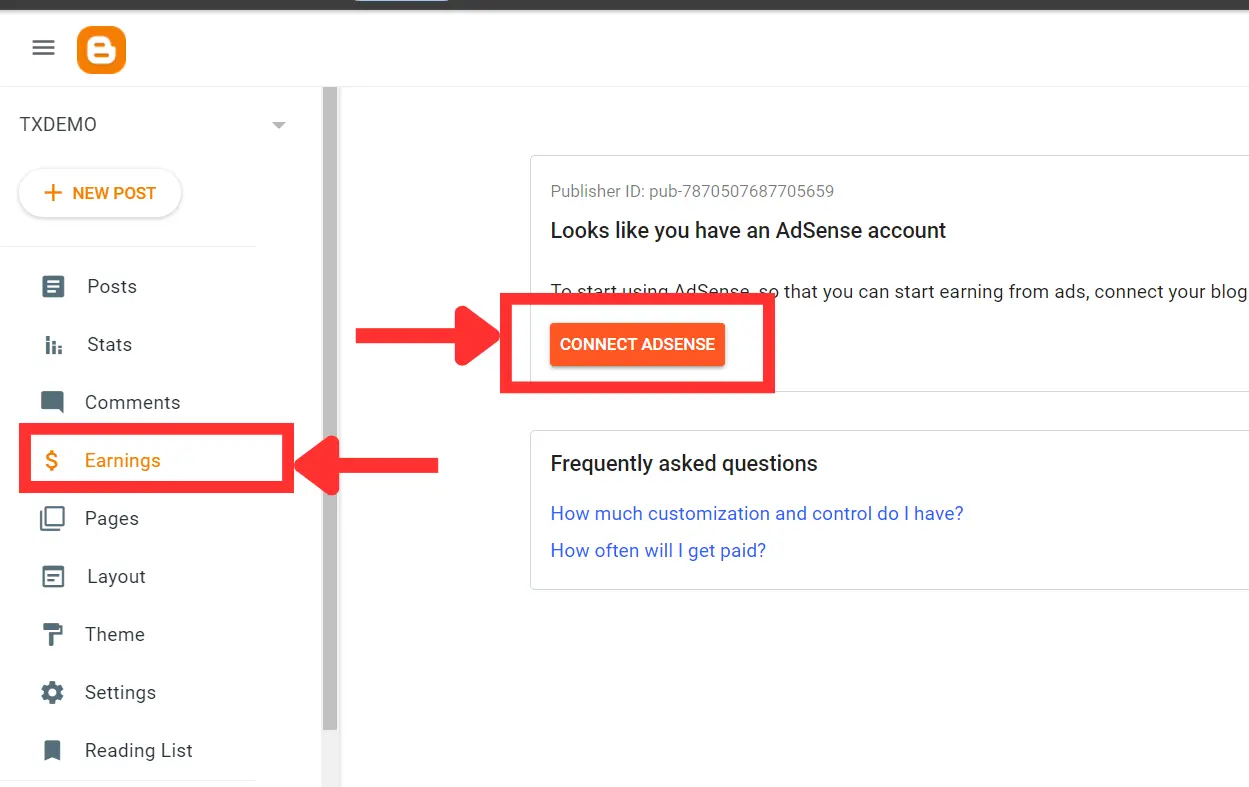Select the Earnings dollar icon
Screen dimensions: 1249x787
tap(51, 460)
